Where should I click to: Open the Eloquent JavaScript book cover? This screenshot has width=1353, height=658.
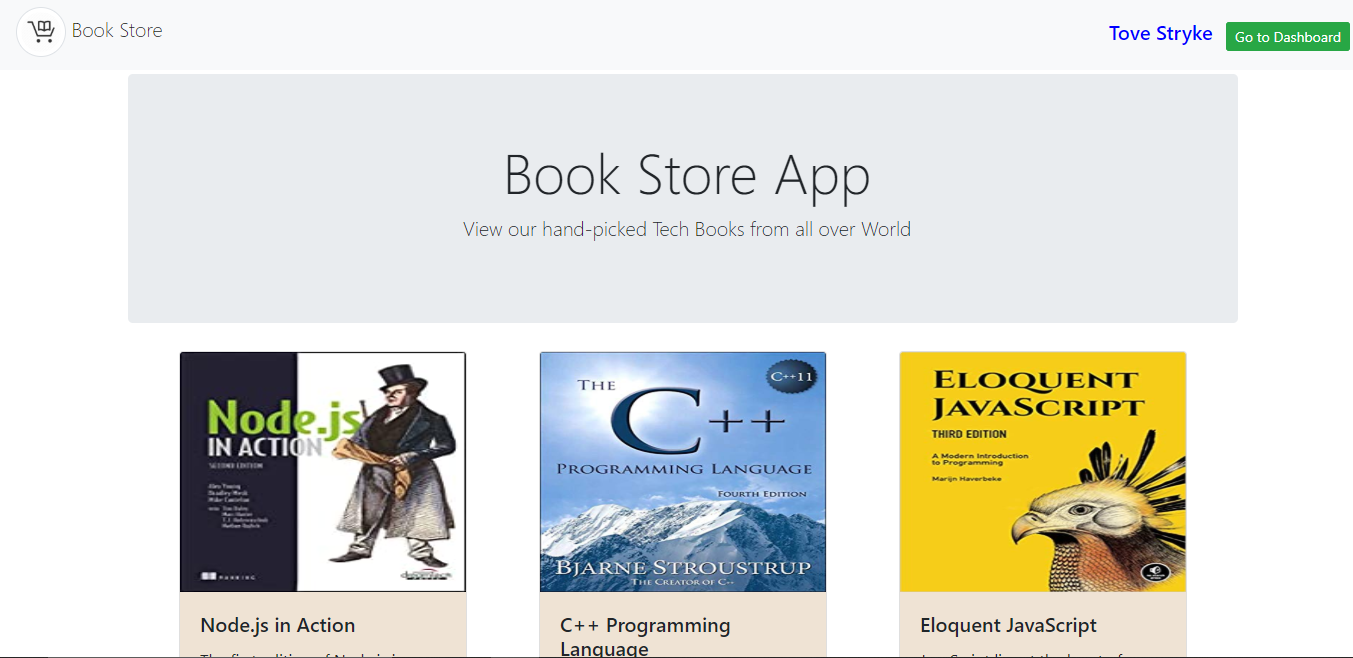point(1042,471)
